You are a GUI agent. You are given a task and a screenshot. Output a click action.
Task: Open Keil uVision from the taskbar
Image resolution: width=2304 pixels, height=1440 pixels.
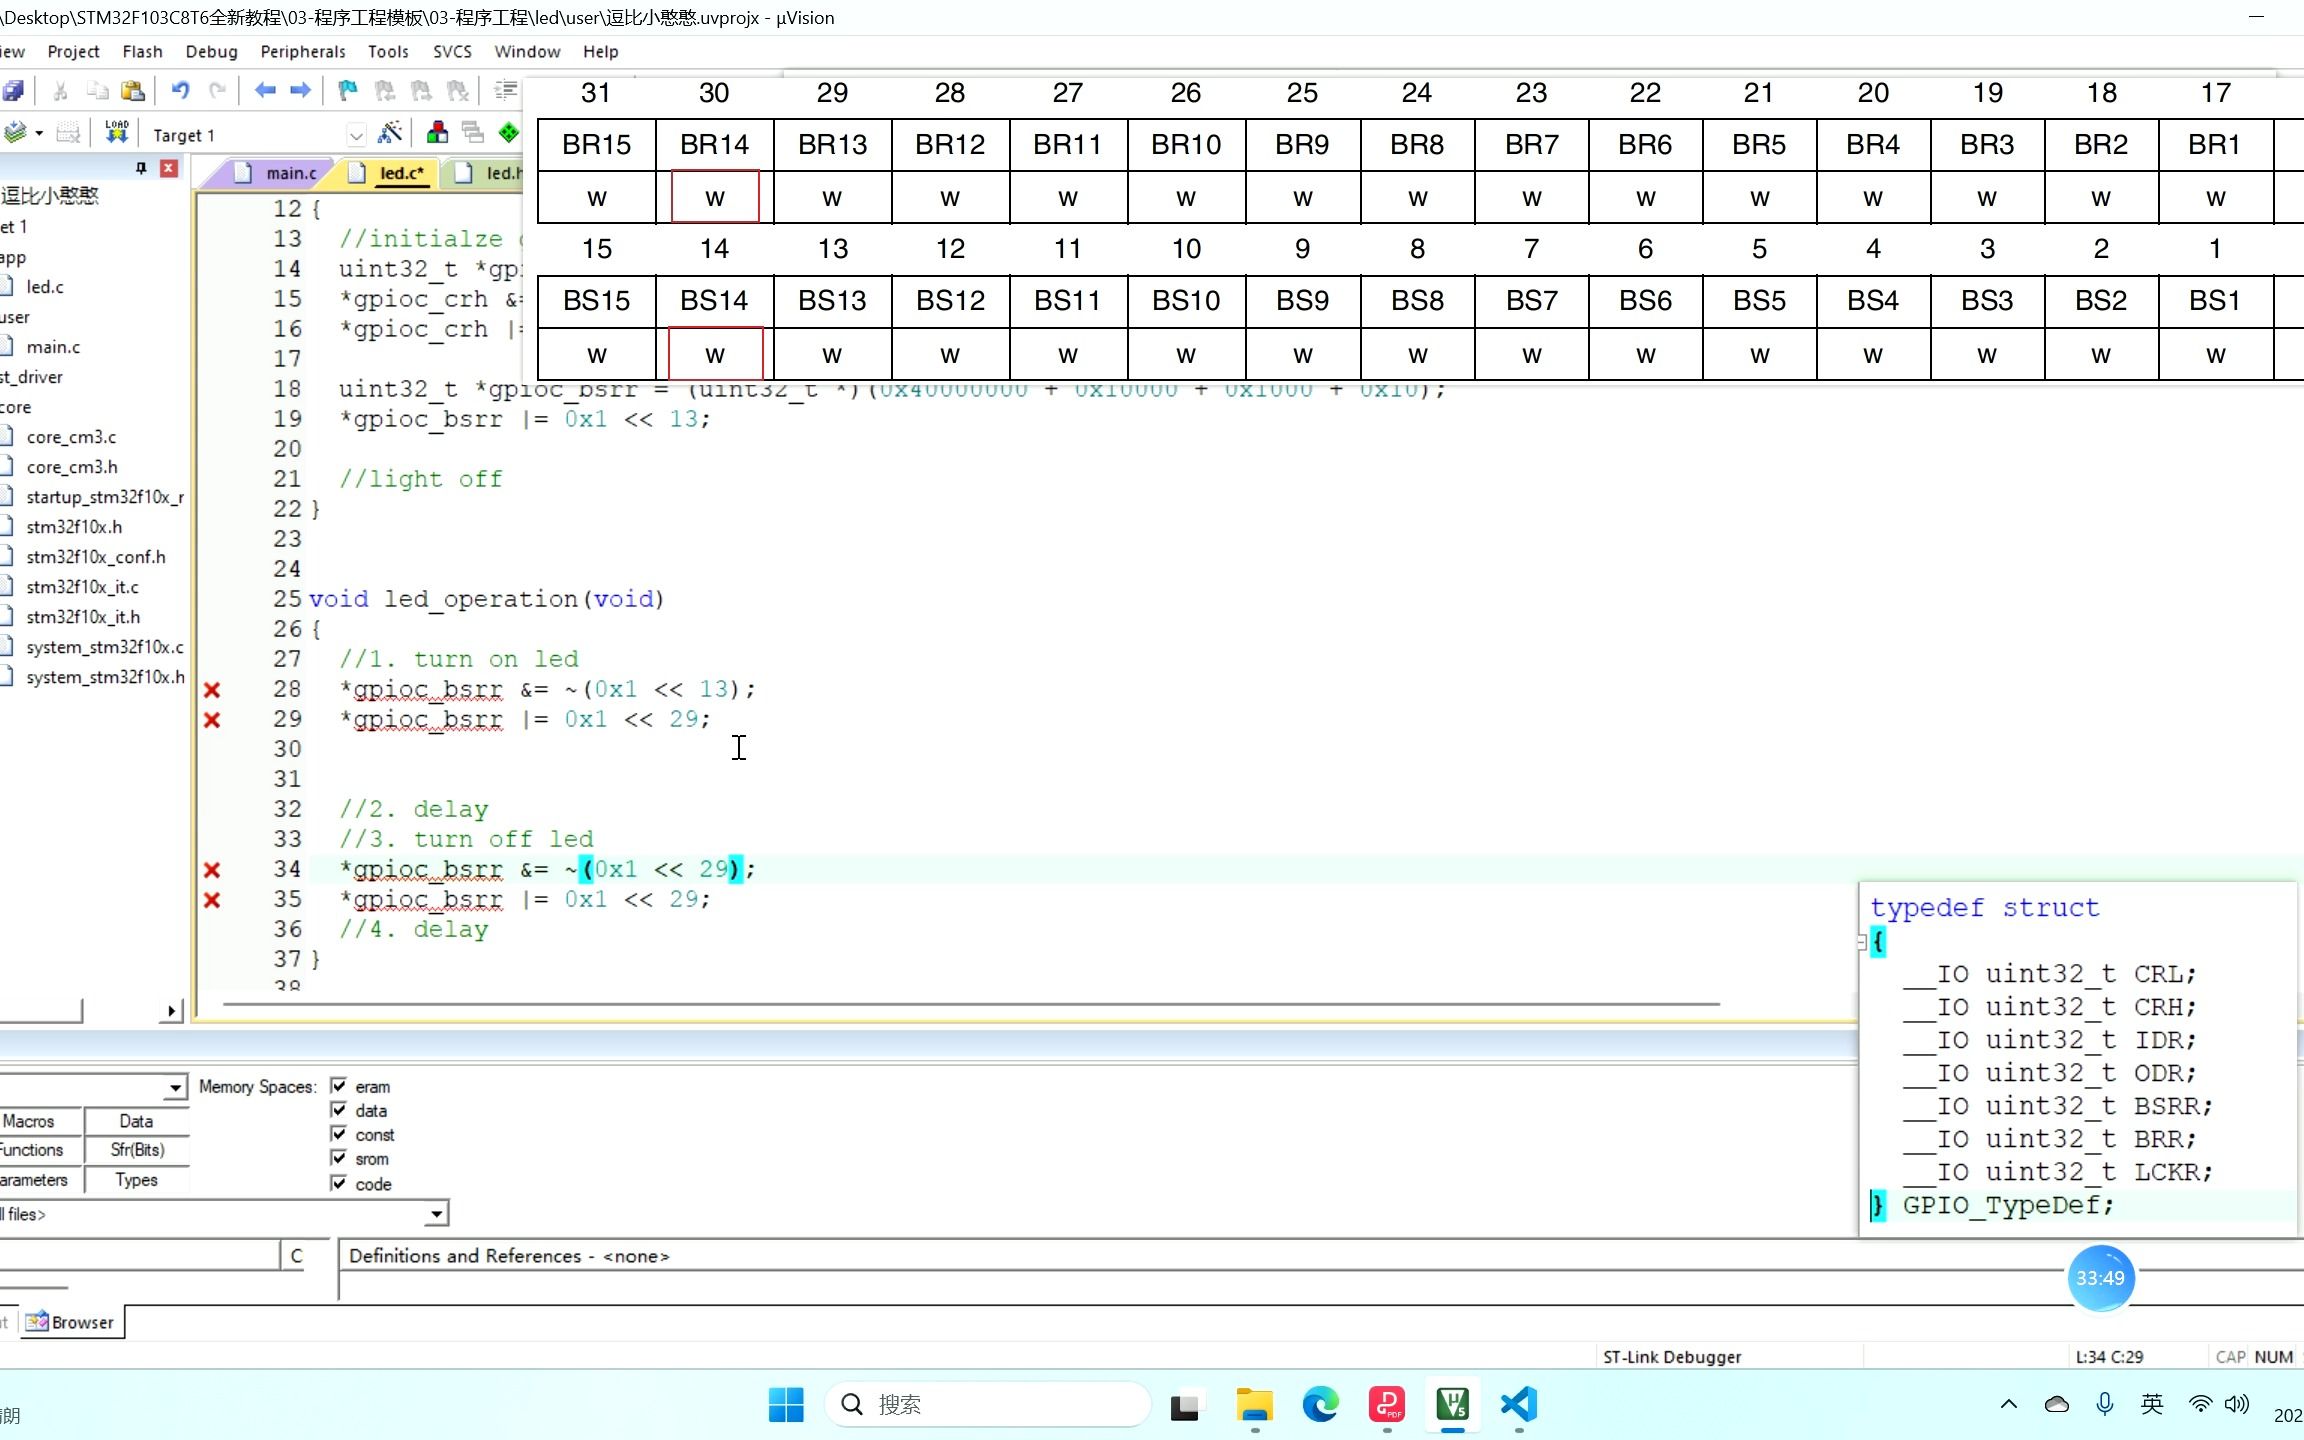coord(1452,1405)
